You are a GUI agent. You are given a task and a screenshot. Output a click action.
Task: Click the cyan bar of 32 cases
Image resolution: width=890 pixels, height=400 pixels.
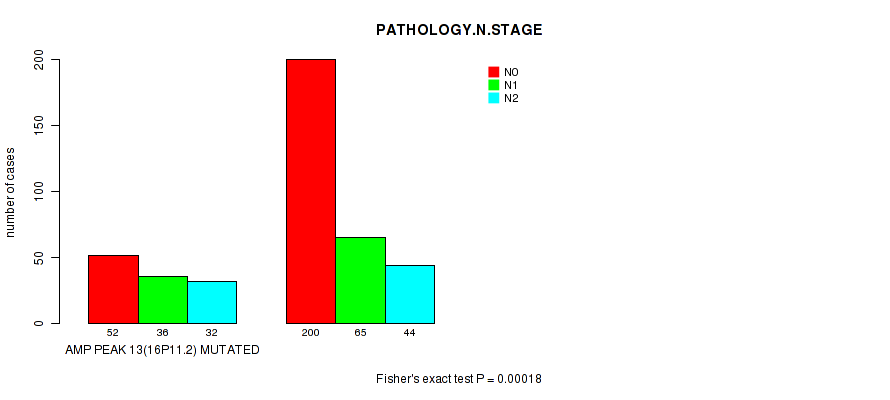[212, 302]
